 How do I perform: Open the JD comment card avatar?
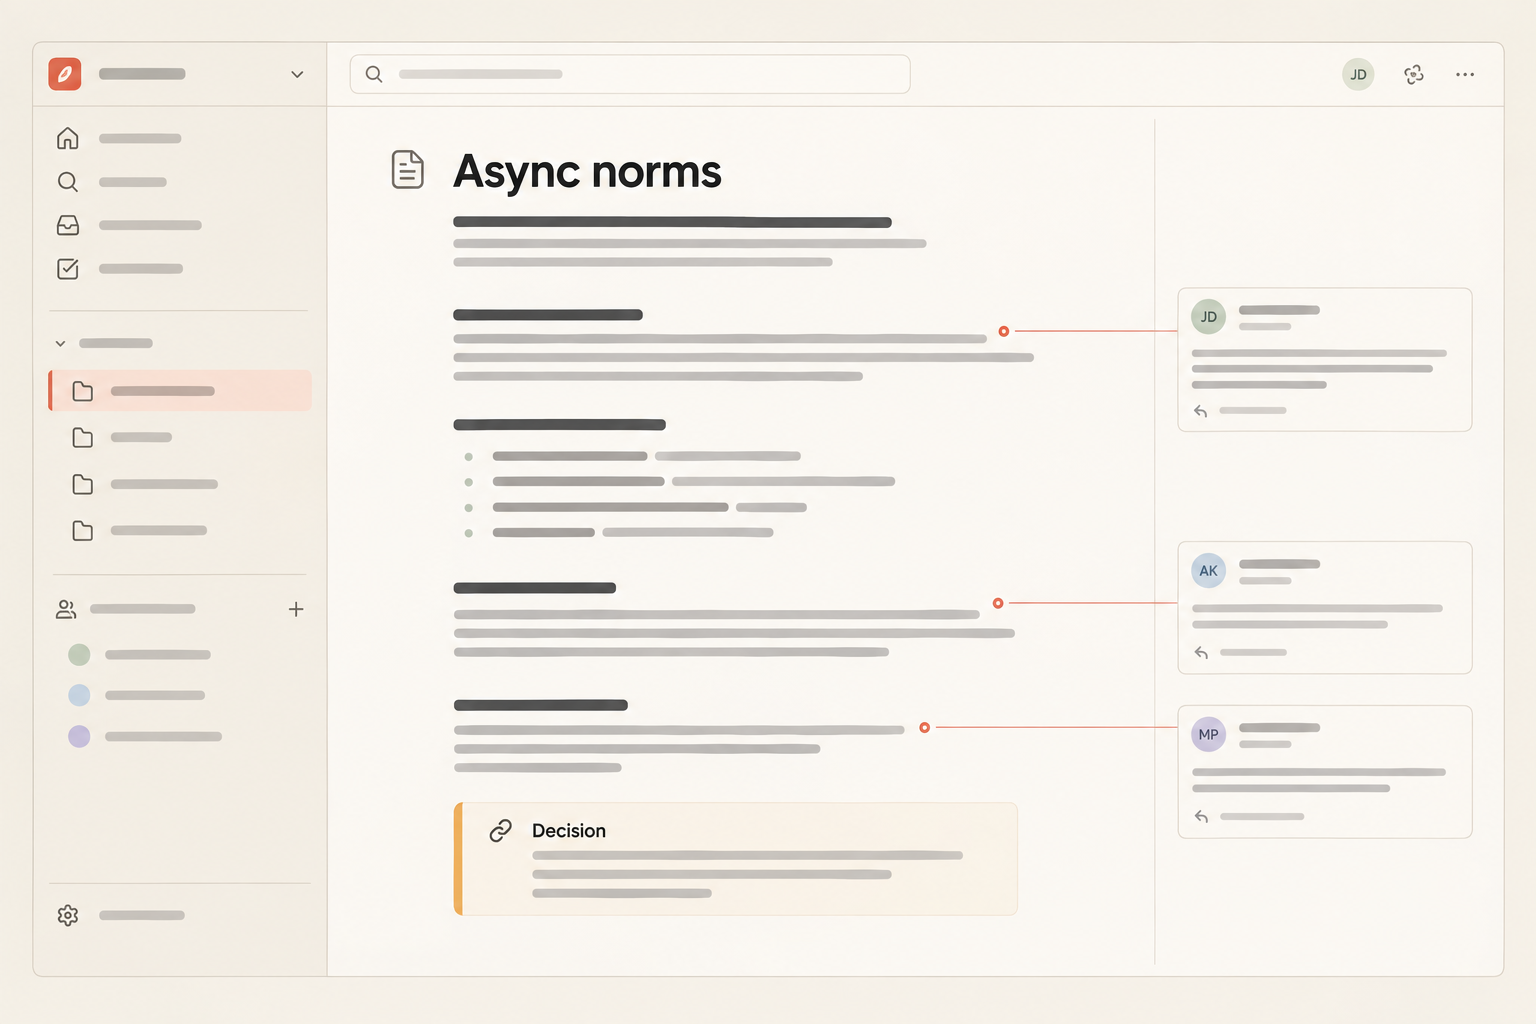tap(1209, 317)
